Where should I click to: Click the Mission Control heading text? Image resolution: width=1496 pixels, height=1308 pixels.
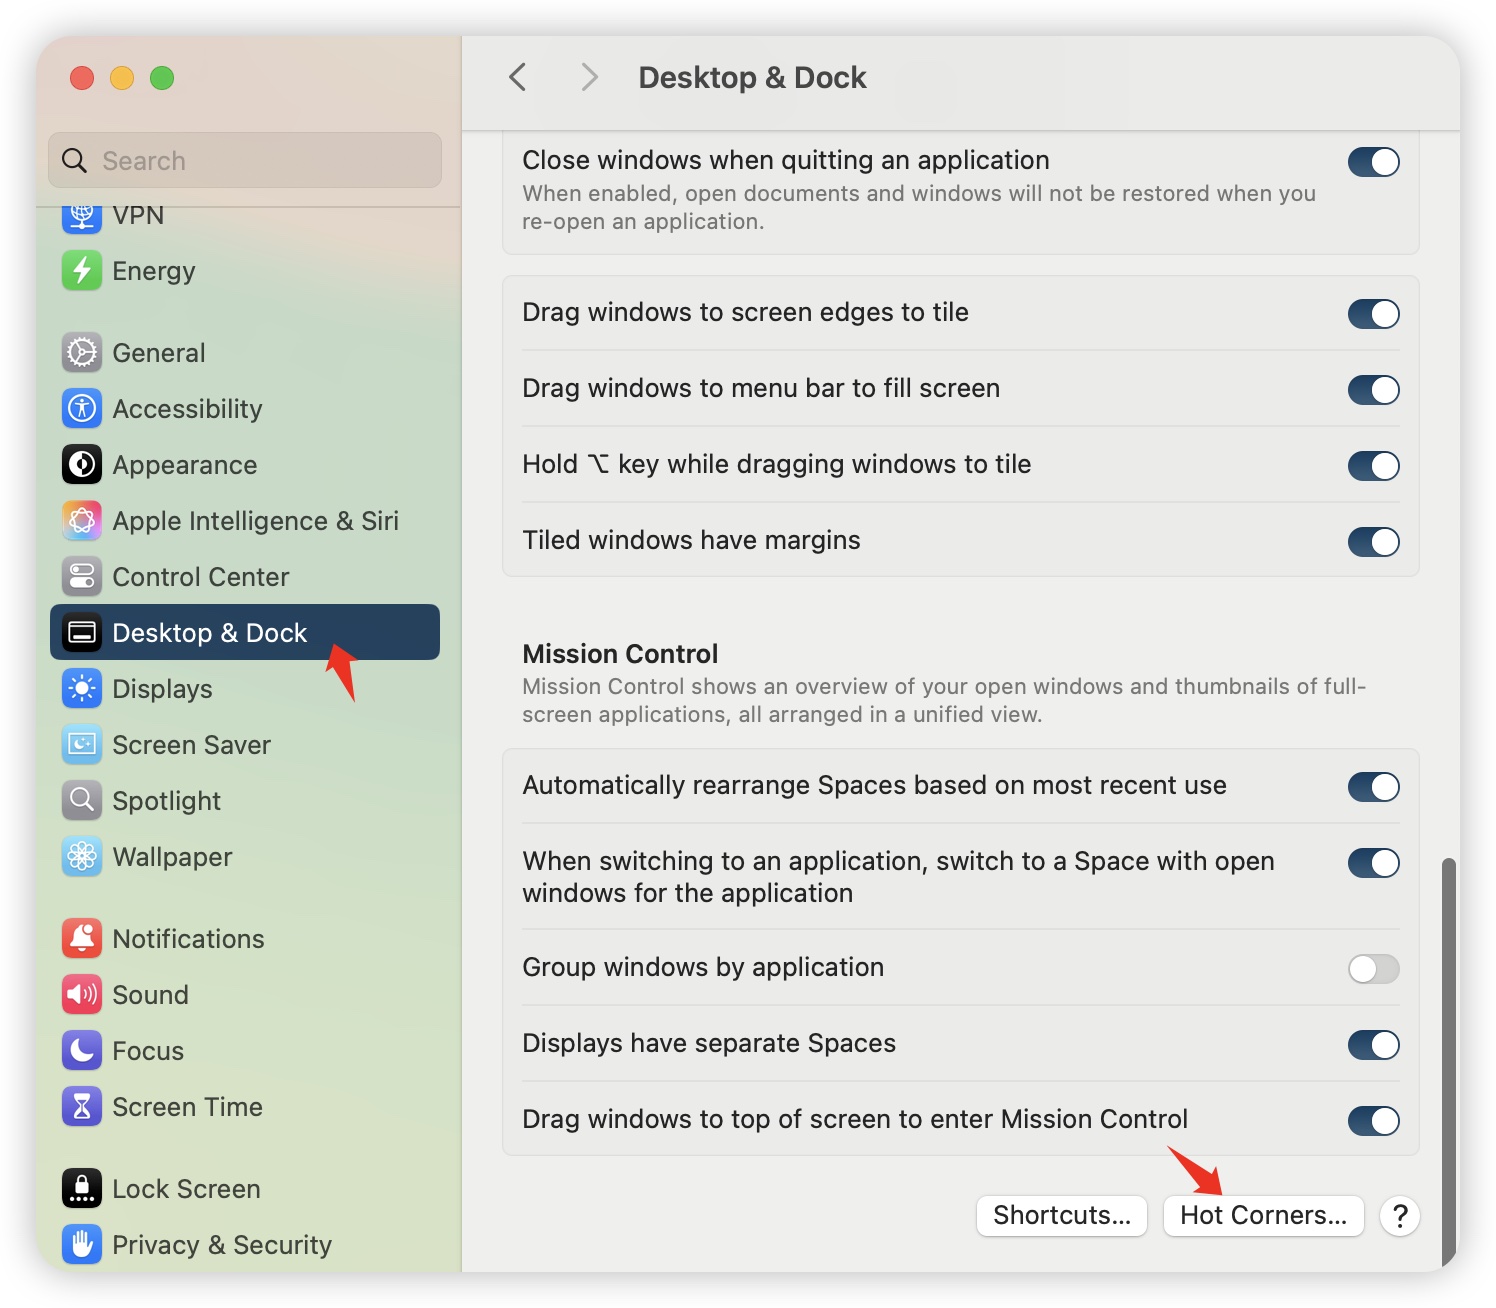point(620,654)
